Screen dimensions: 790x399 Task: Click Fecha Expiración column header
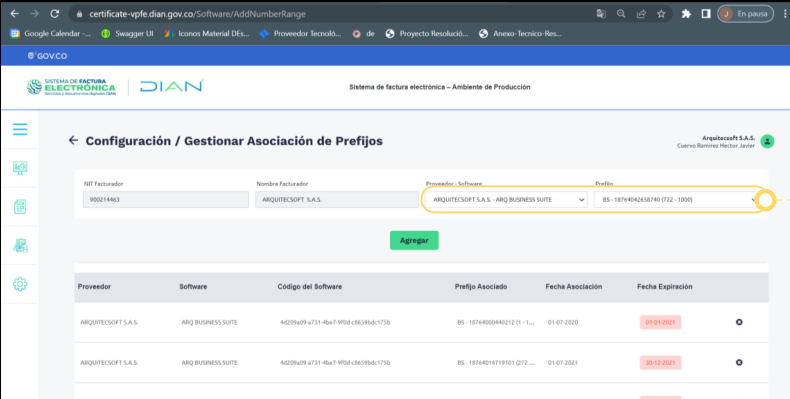tap(665, 287)
